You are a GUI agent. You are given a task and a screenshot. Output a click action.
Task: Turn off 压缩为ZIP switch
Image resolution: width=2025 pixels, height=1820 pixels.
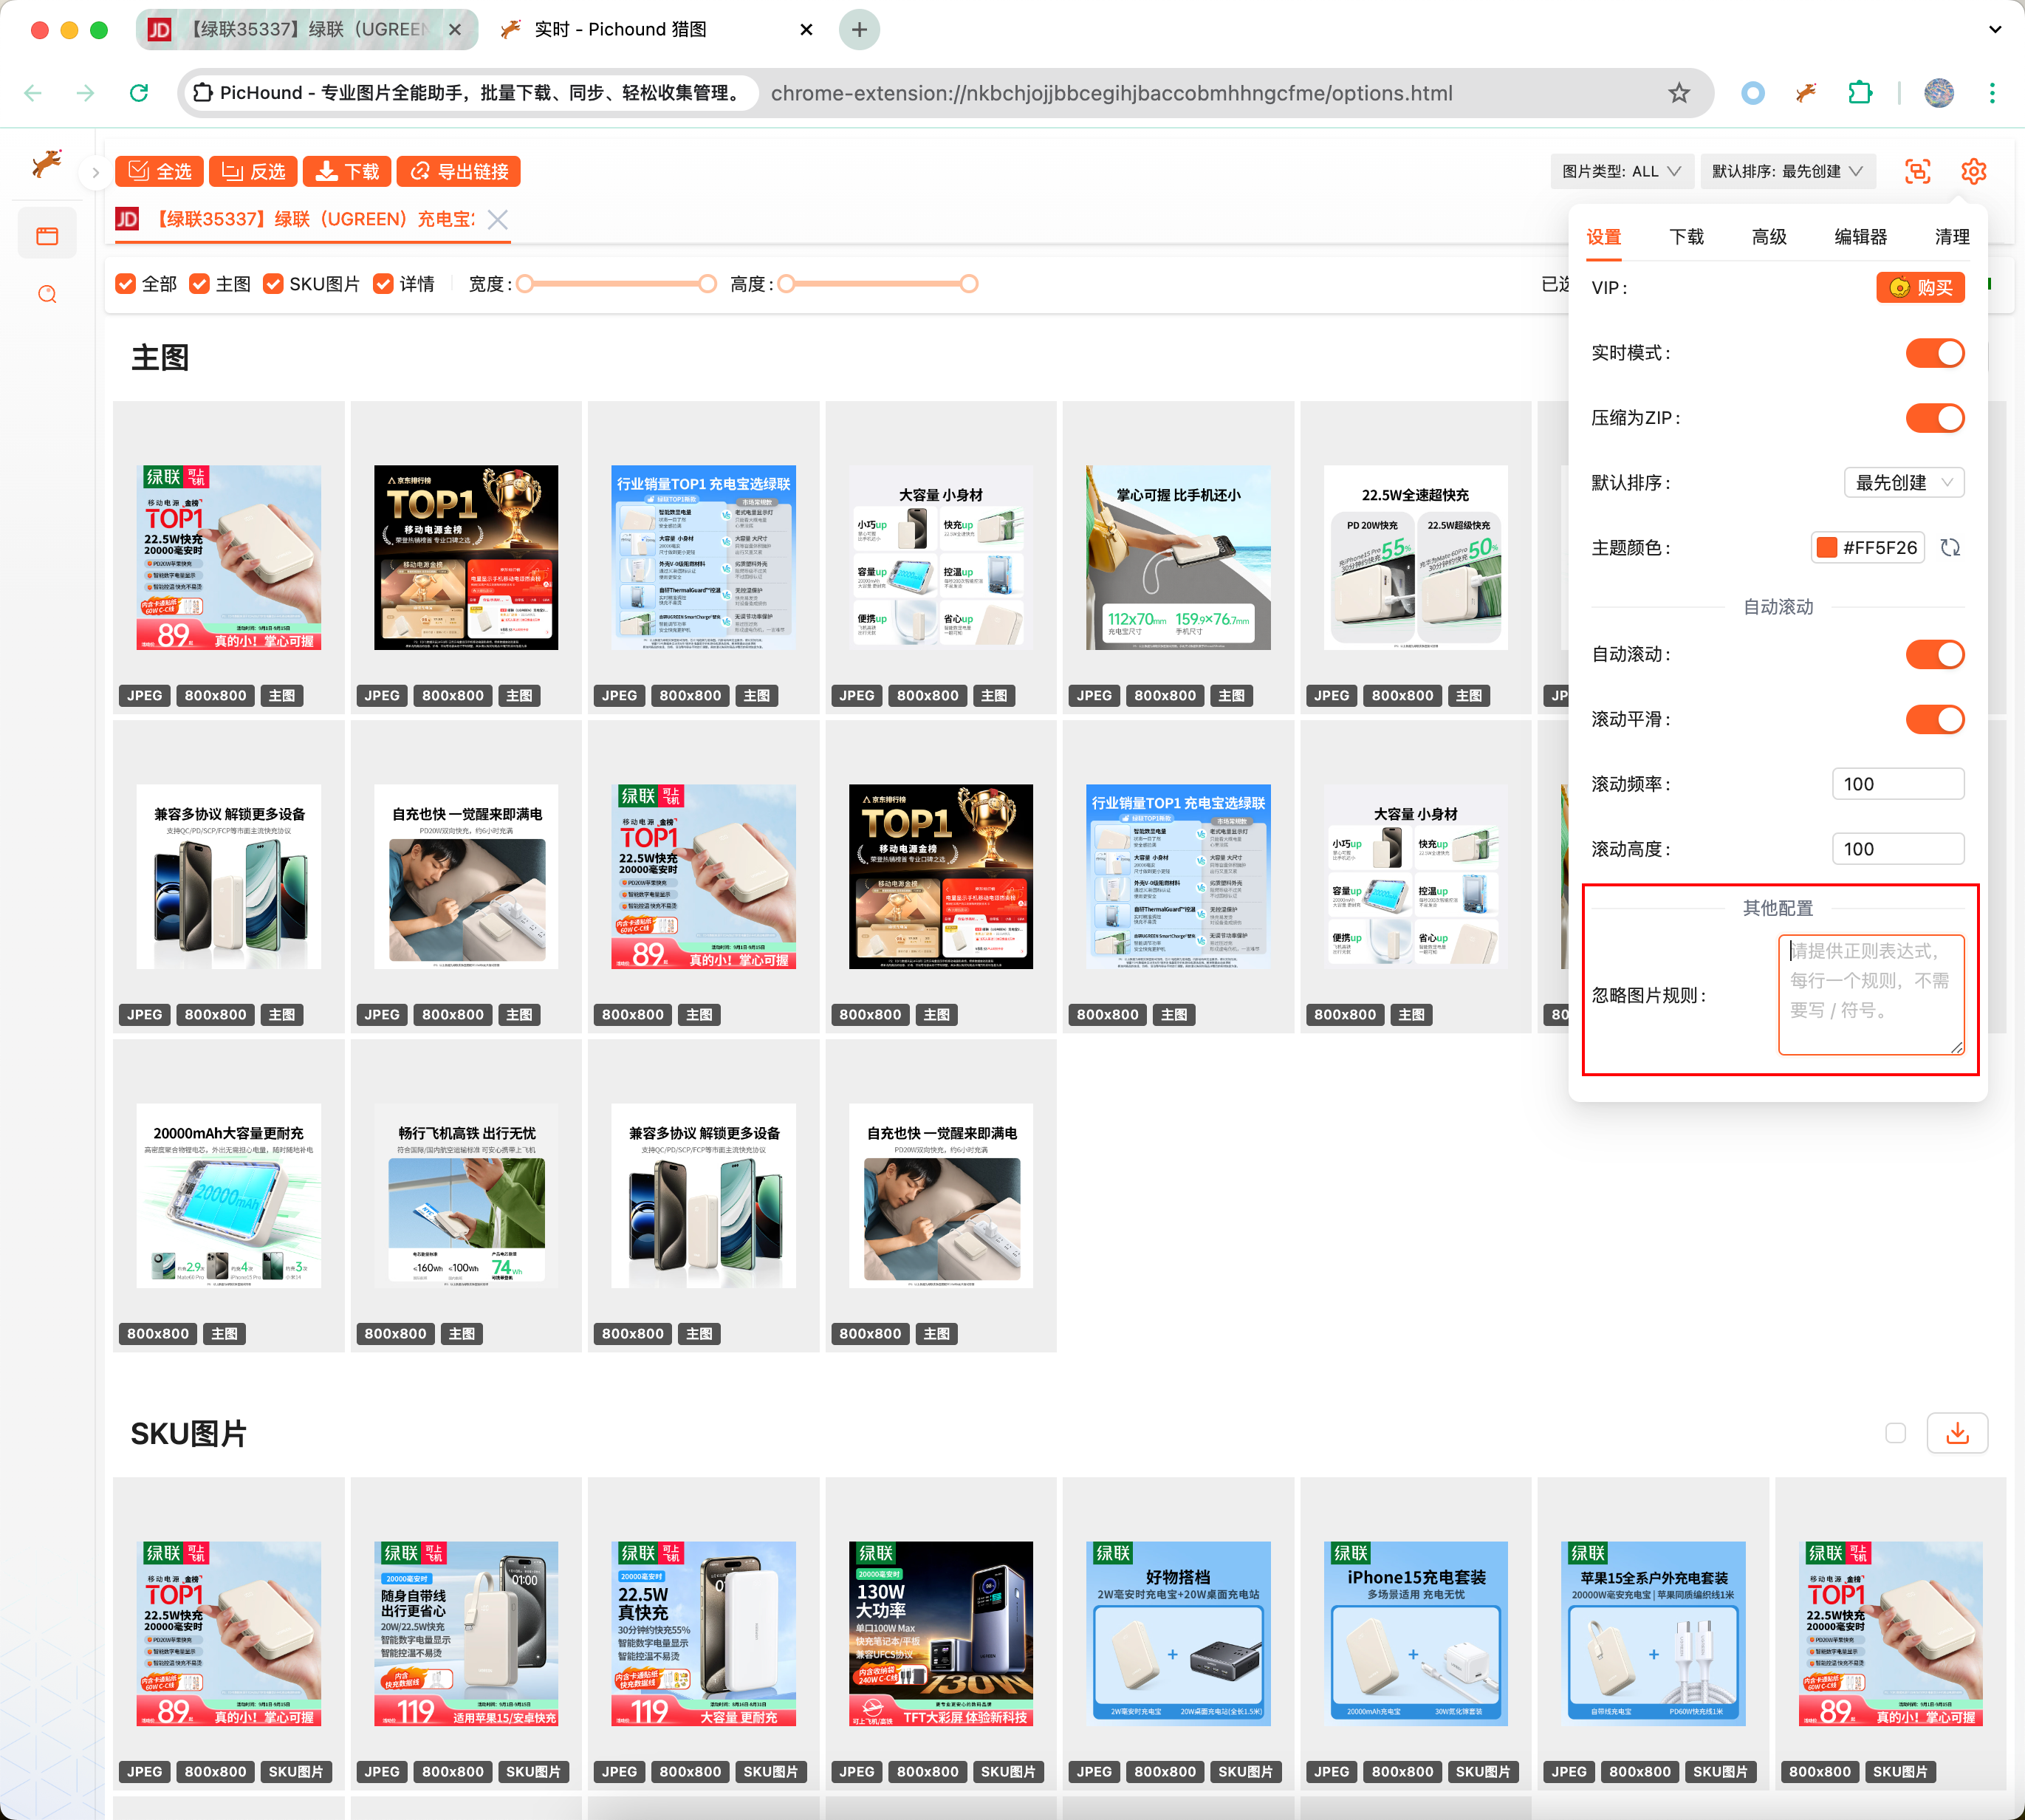click(1934, 418)
